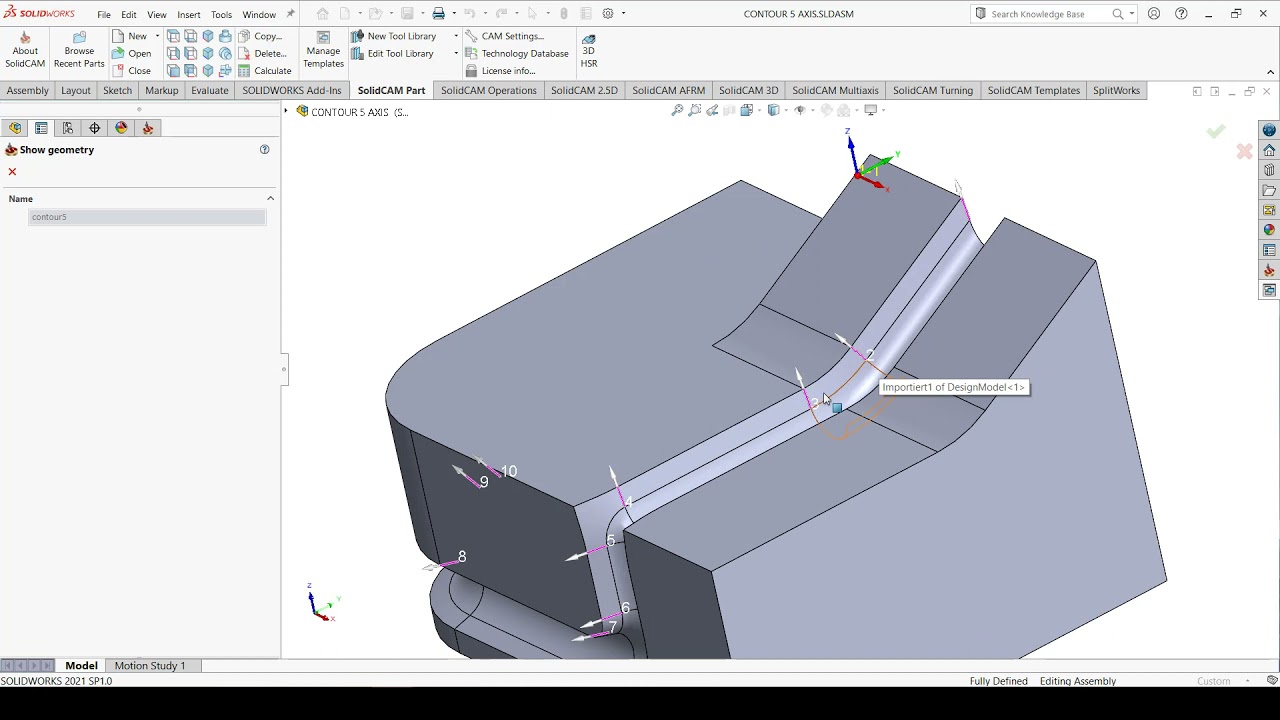Open the Appearances sphere icon in task pane
Viewport: 1280px width, 720px height.
(x=1269, y=230)
